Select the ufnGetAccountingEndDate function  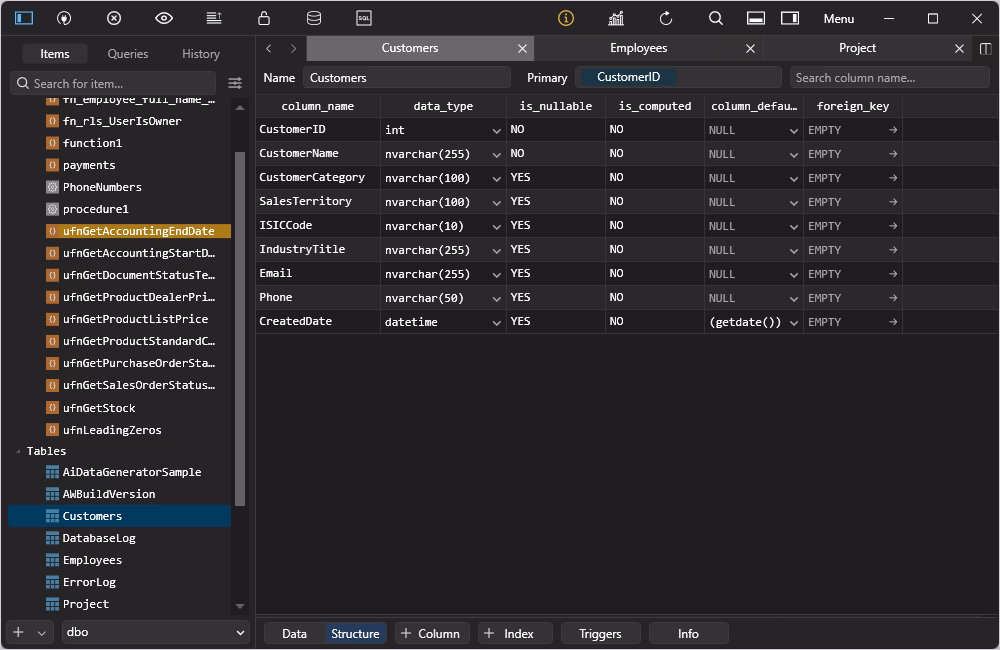coord(138,231)
